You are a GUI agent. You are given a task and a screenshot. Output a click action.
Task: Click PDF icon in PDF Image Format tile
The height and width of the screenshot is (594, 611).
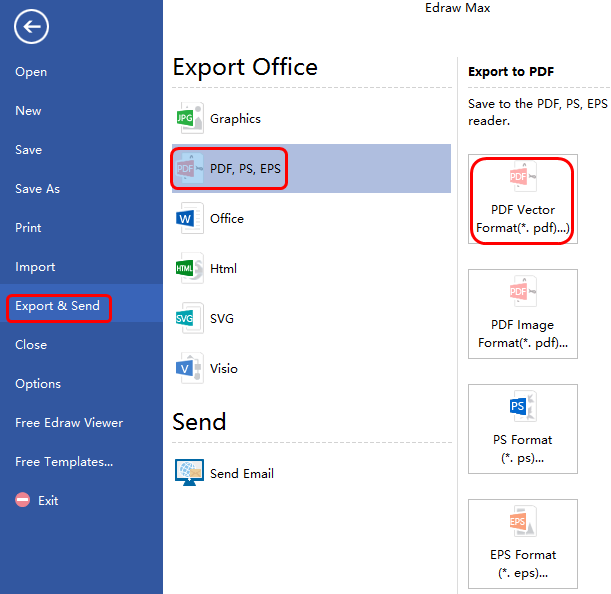(523, 292)
